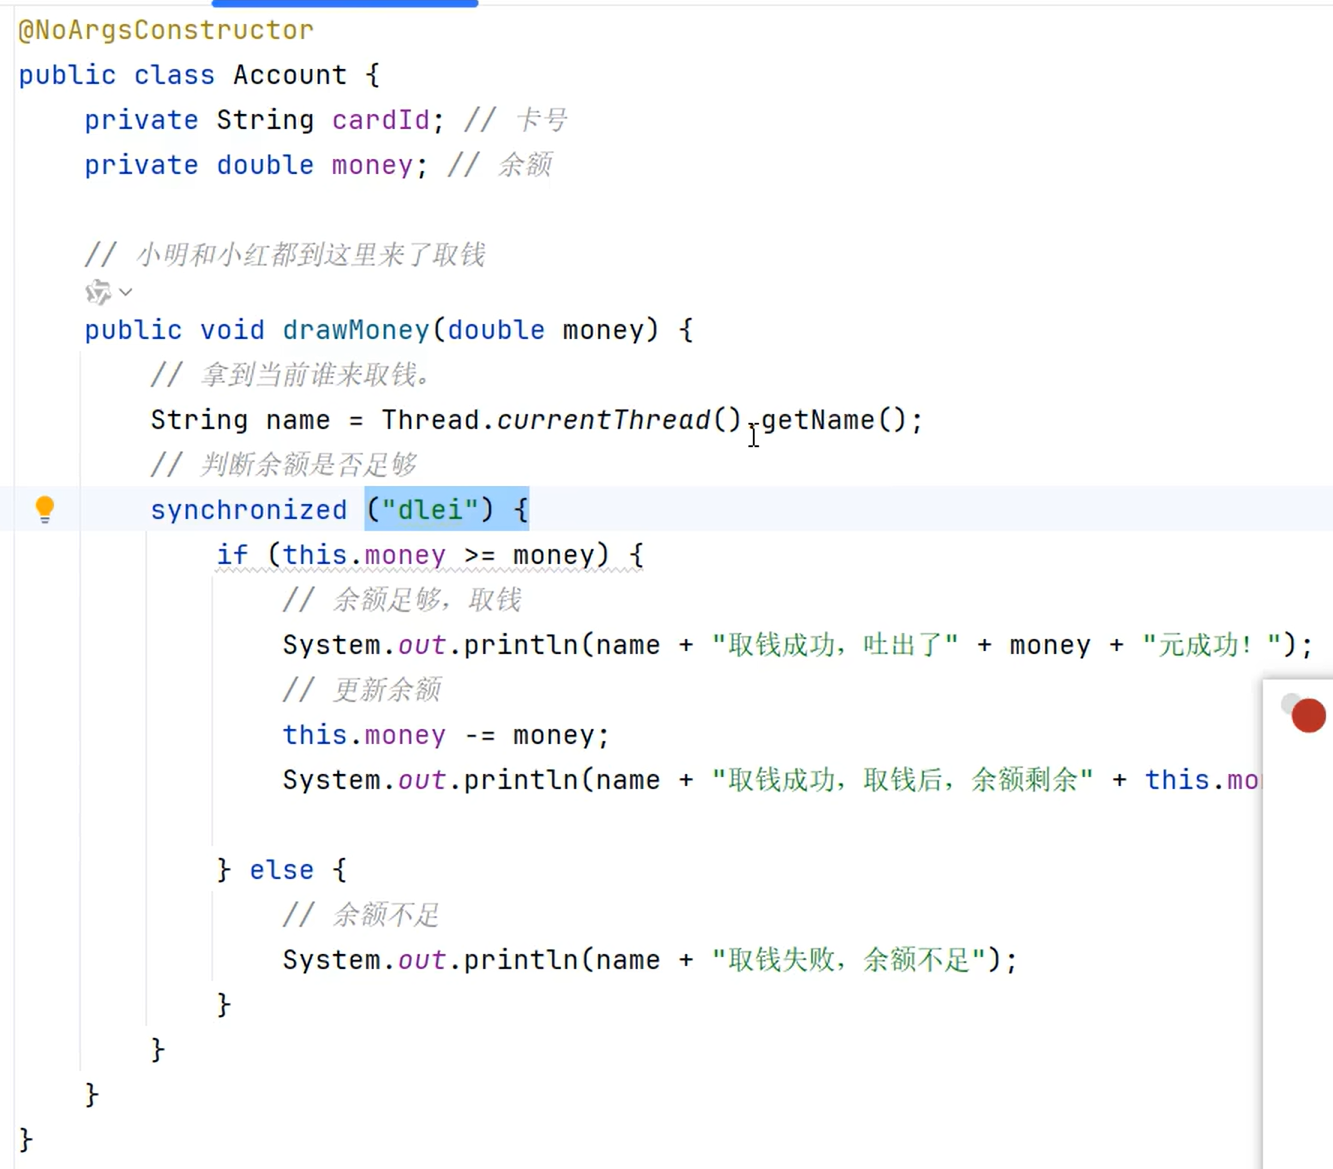Click the comment 判断余额是否足够

pyautogui.click(x=284, y=465)
